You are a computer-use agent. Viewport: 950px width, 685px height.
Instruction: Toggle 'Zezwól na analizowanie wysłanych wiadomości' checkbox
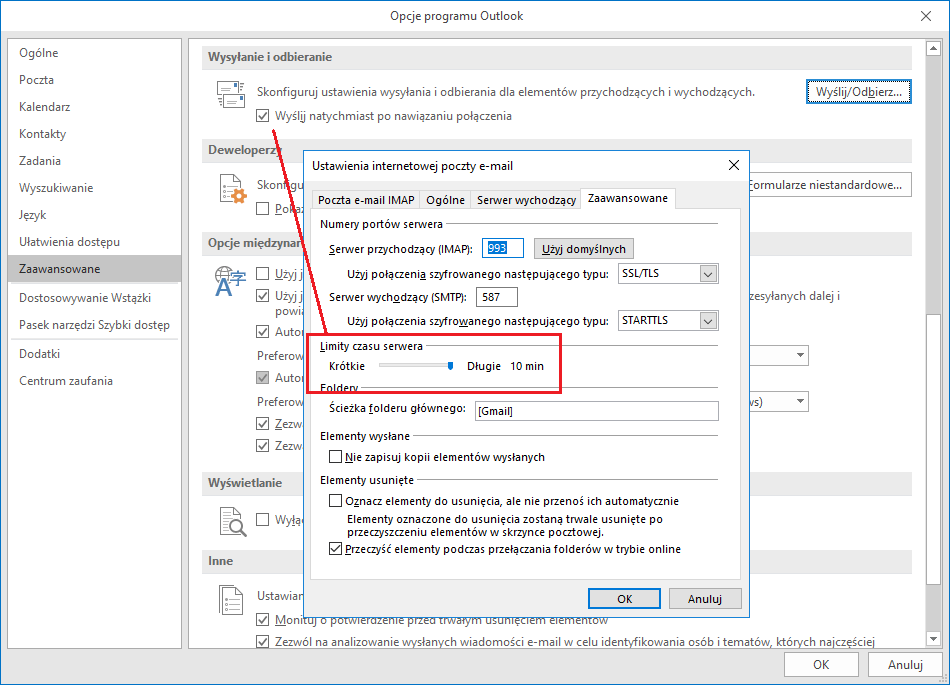coord(262,641)
